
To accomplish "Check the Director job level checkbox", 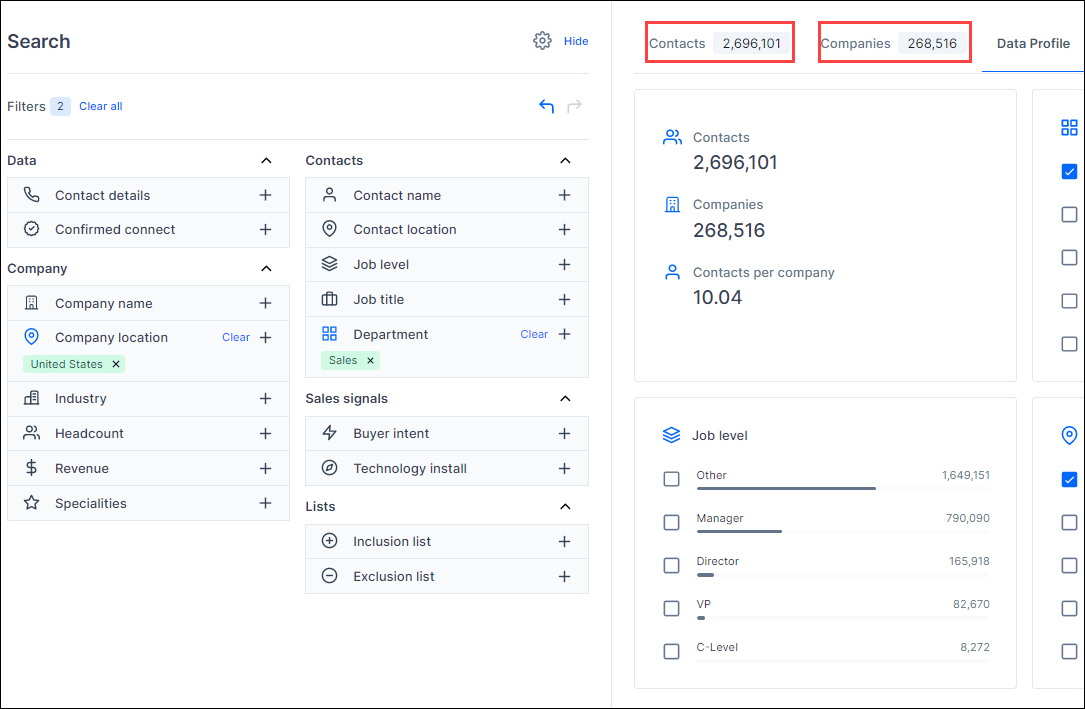I will coord(671,565).
